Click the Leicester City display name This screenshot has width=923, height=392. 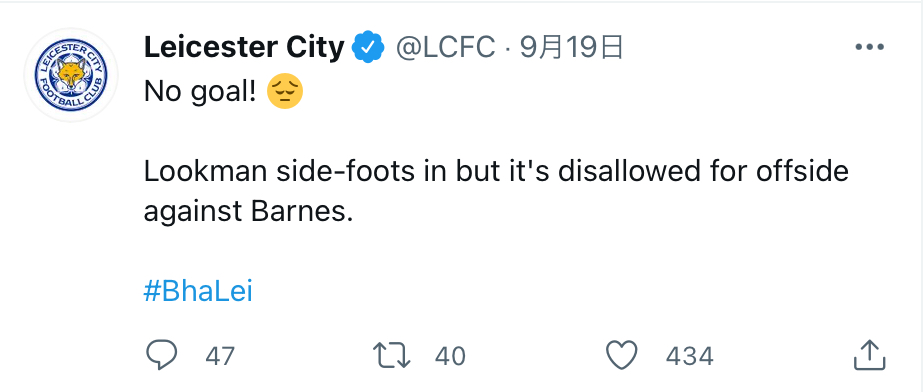(x=244, y=47)
